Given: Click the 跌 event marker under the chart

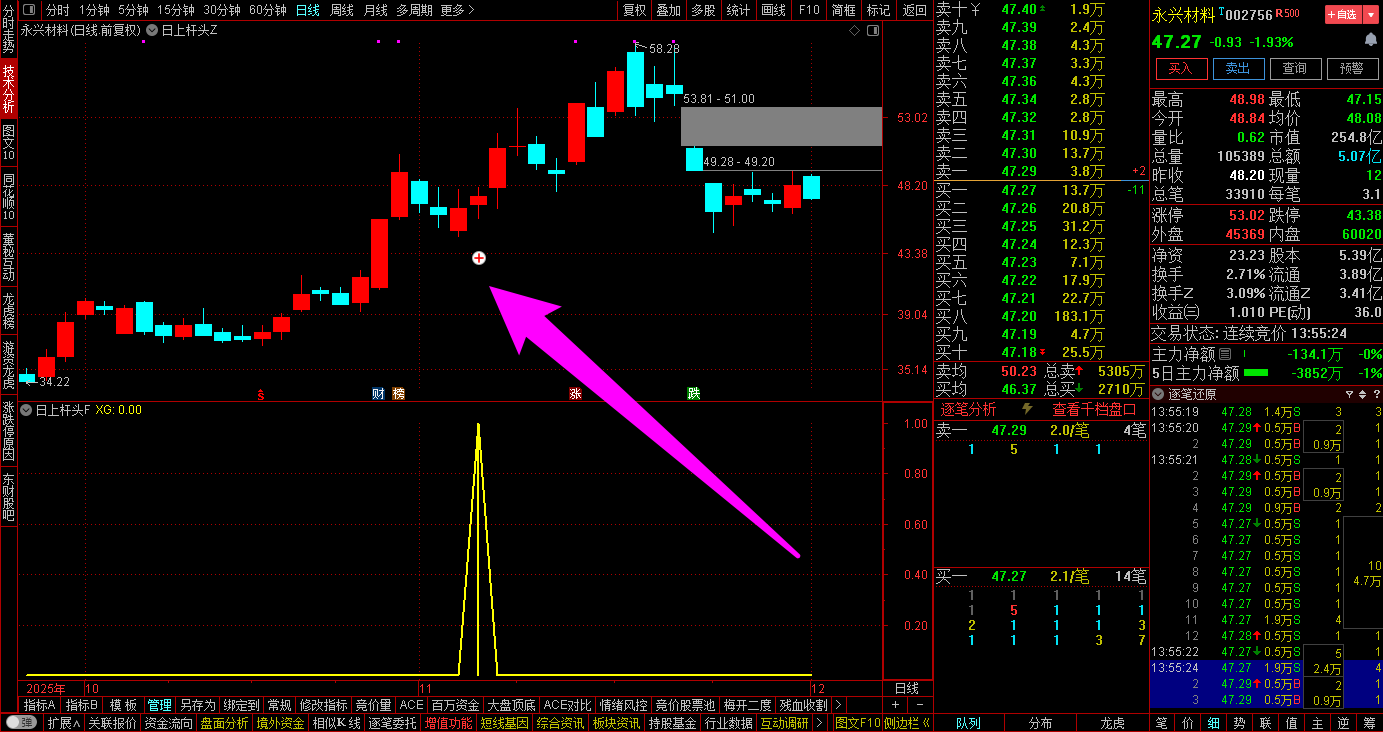Looking at the screenshot, I should tap(693, 393).
